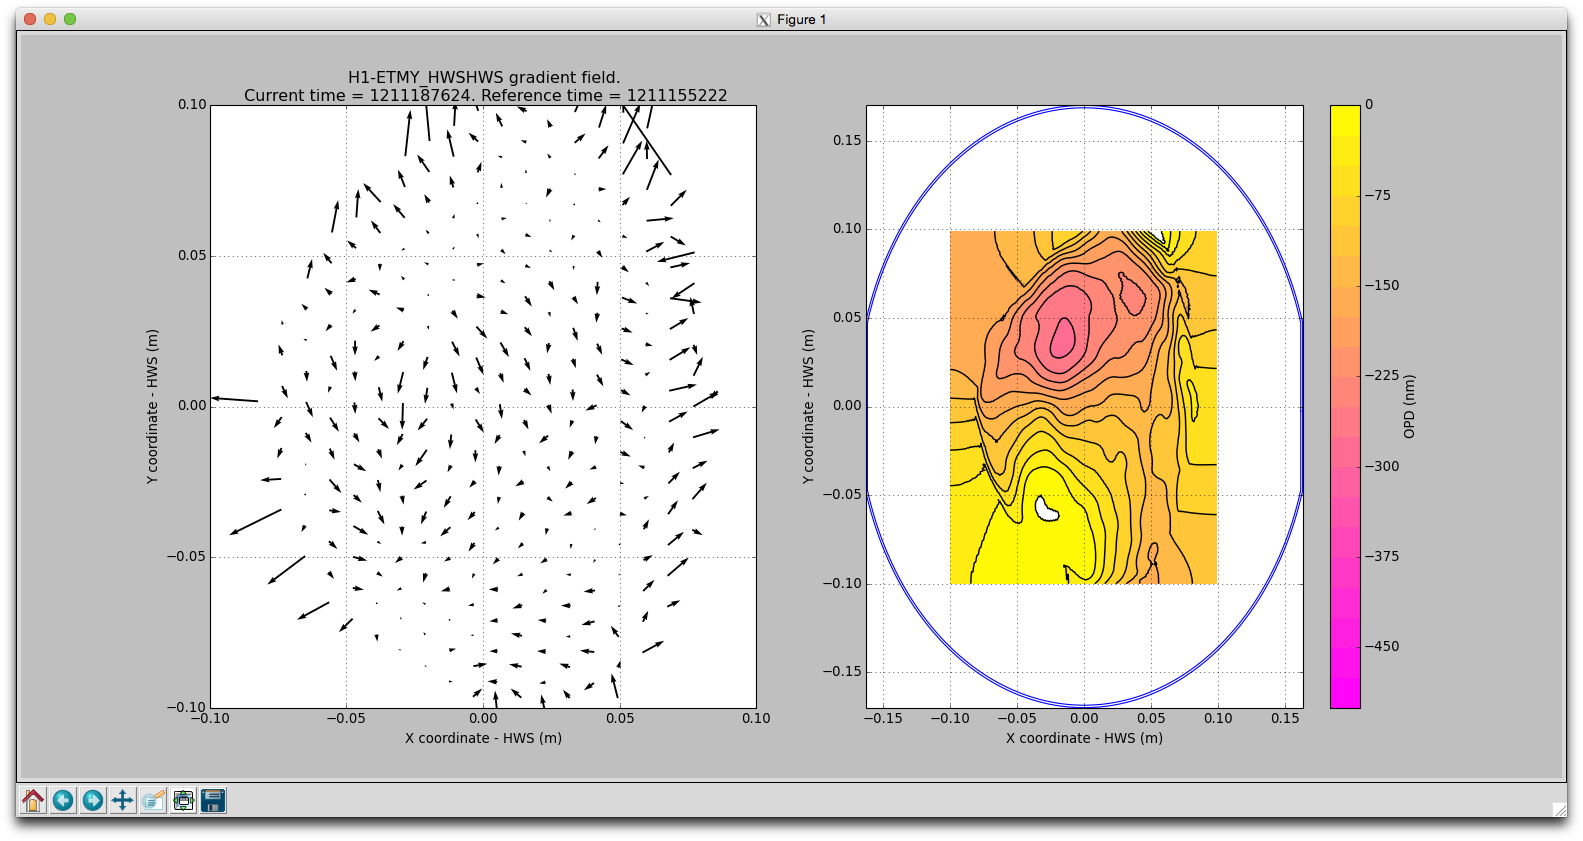This screenshot has height=841, width=1583.
Task: Minimize the Figure 1 window
Action: tap(50, 19)
